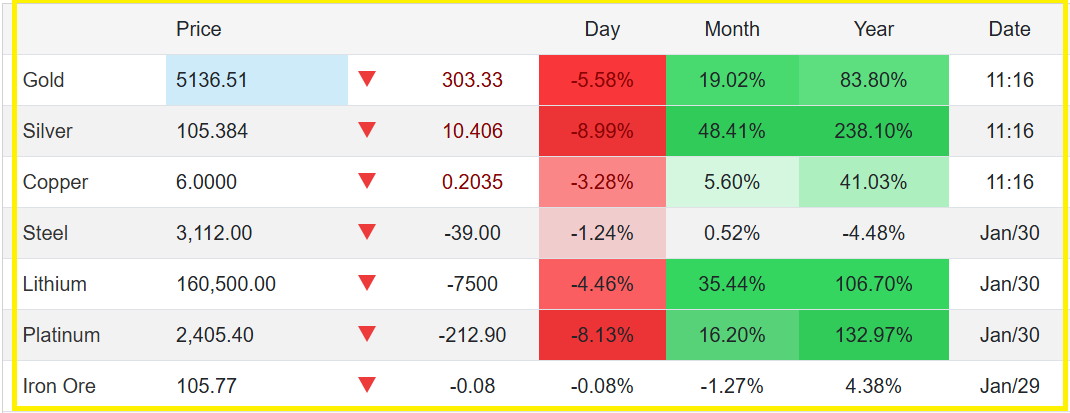Click the red down arrow in Copper row

[367, 181]
